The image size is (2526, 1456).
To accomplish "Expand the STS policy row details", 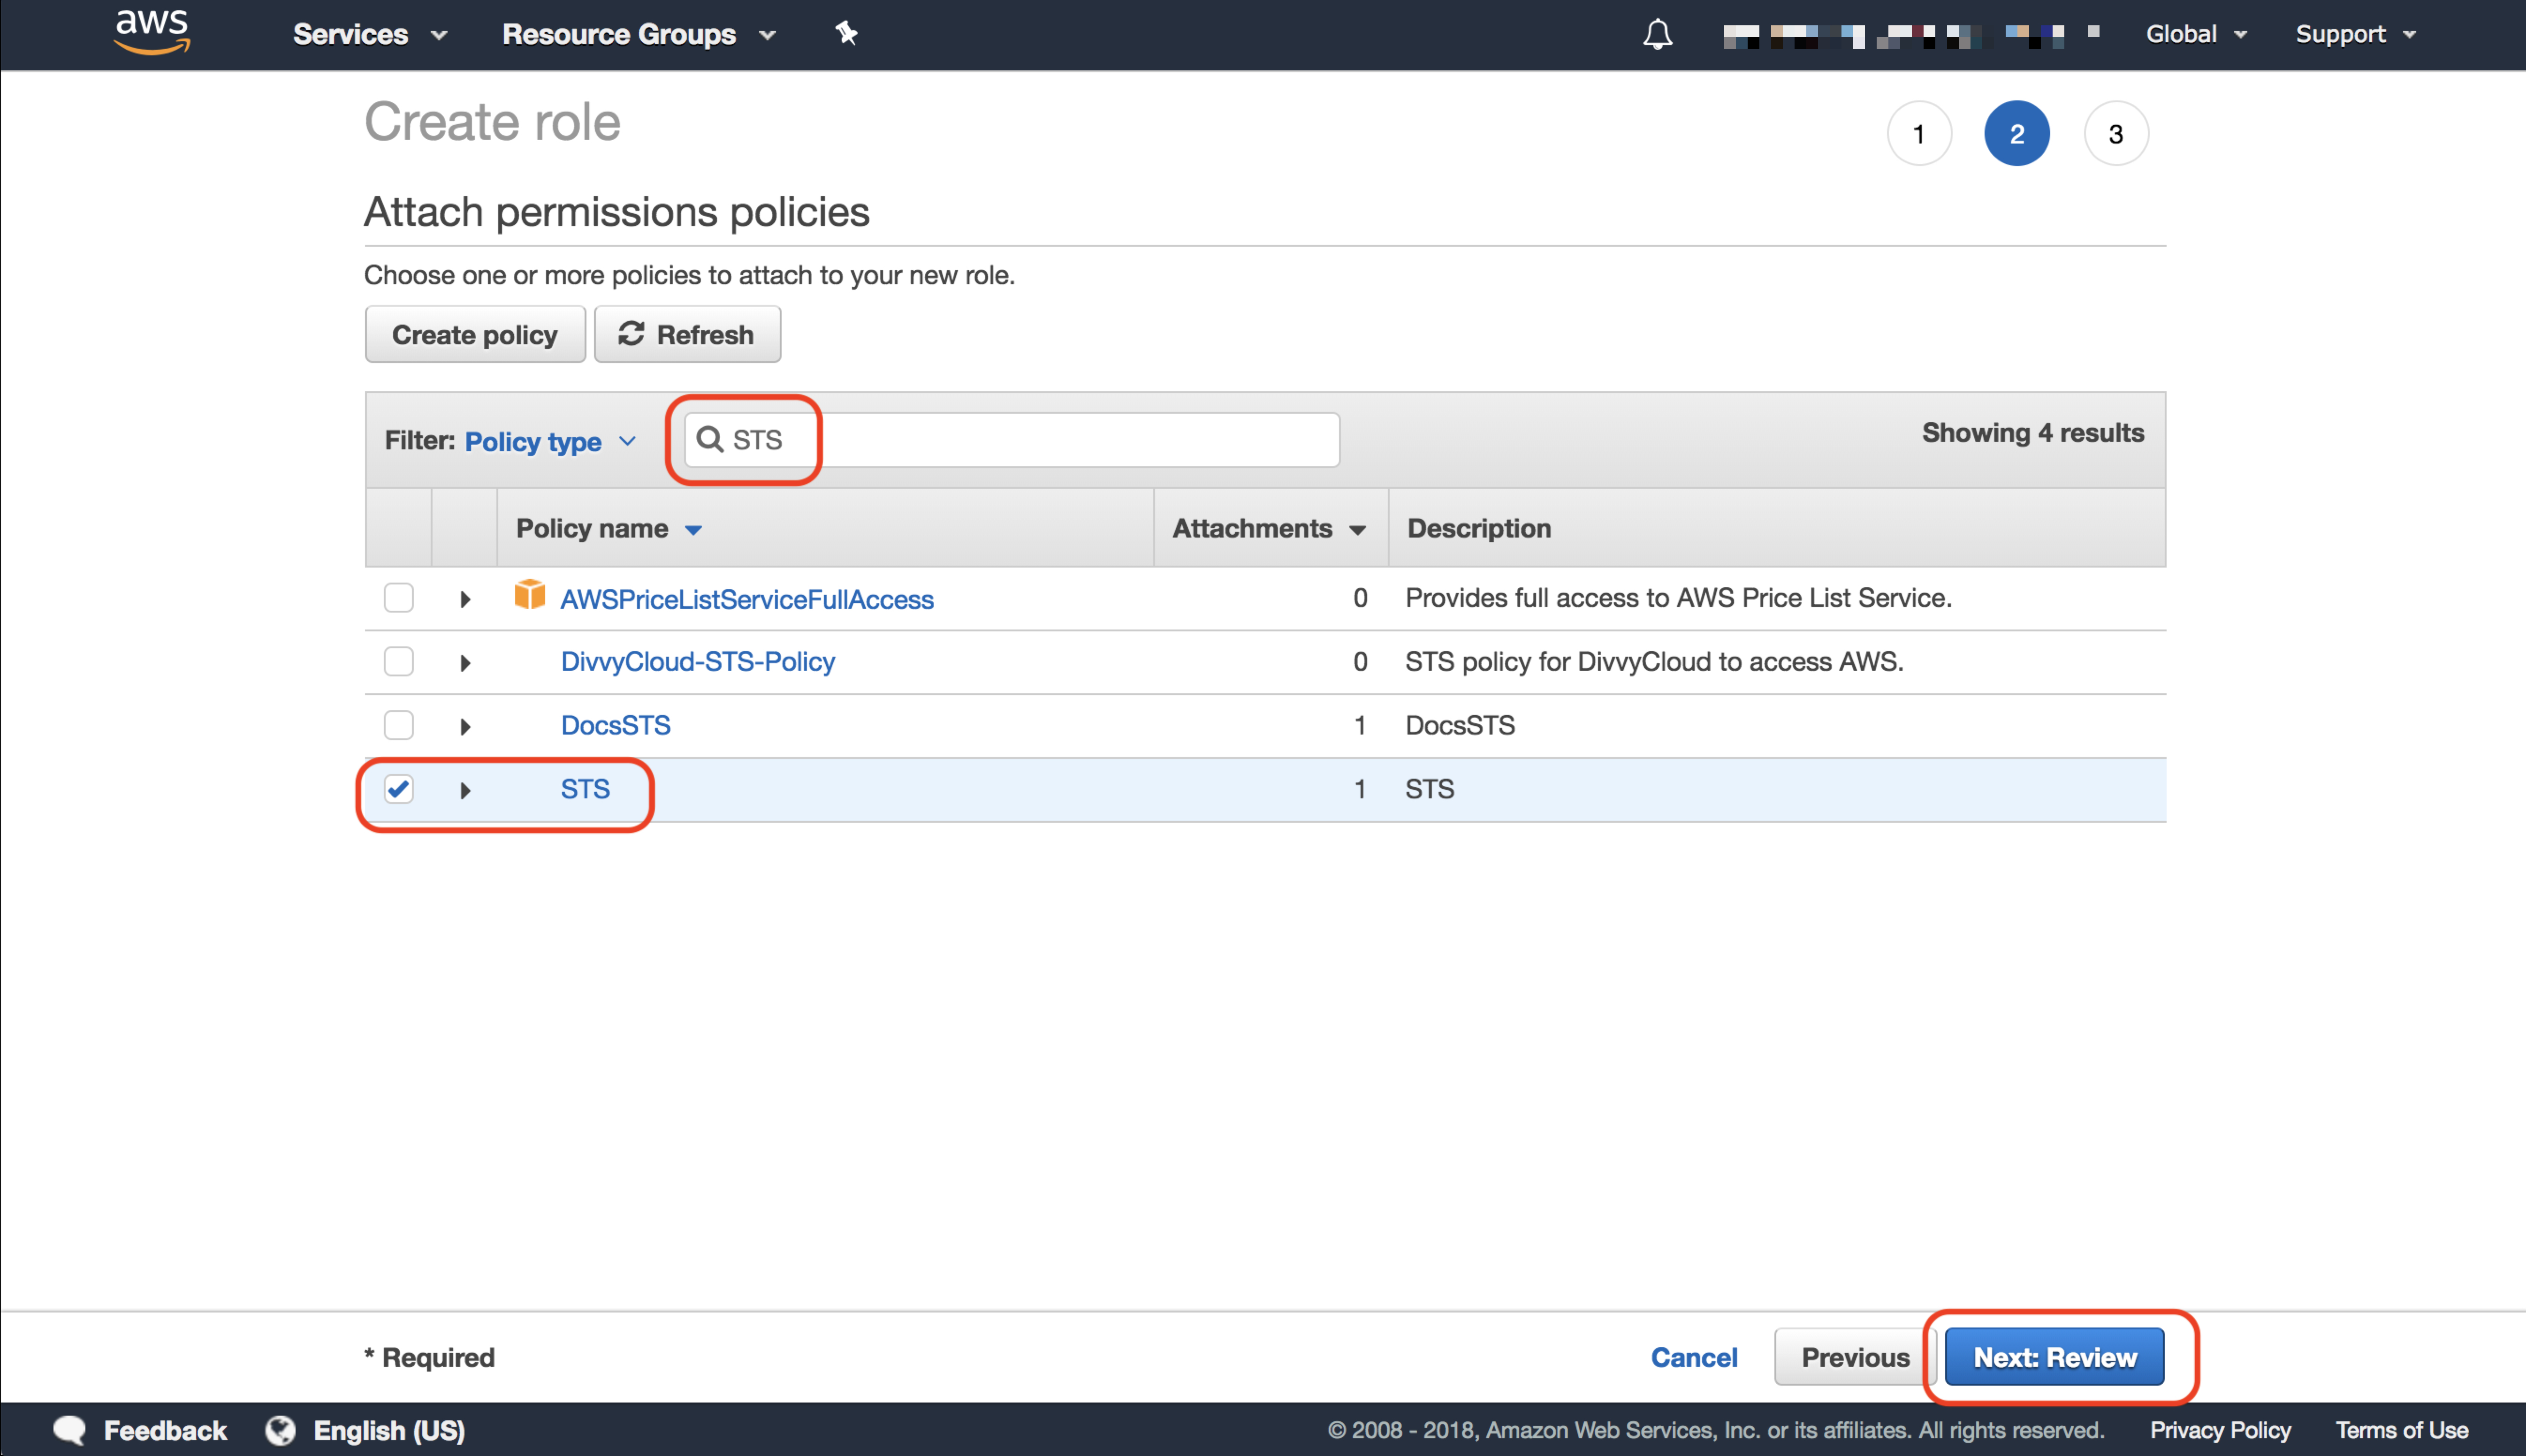I will tap(465, 790).
